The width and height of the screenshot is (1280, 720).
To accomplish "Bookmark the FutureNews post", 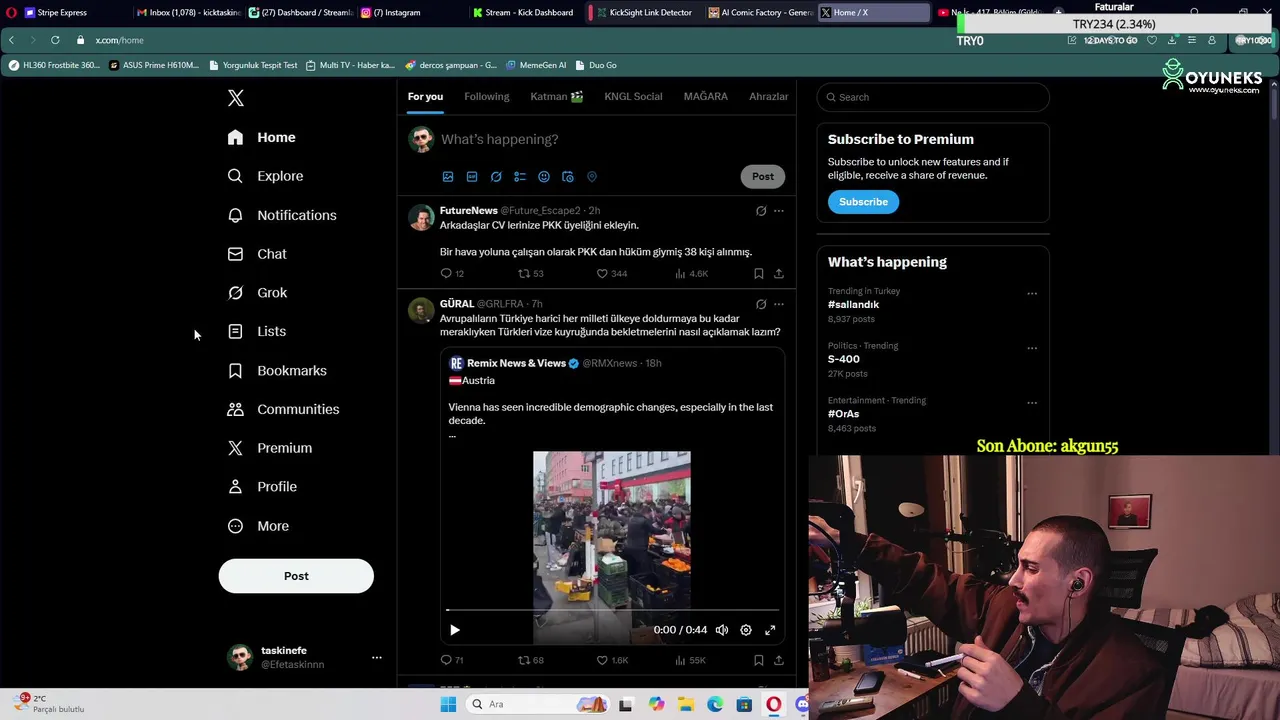I will tap(759, 274).
